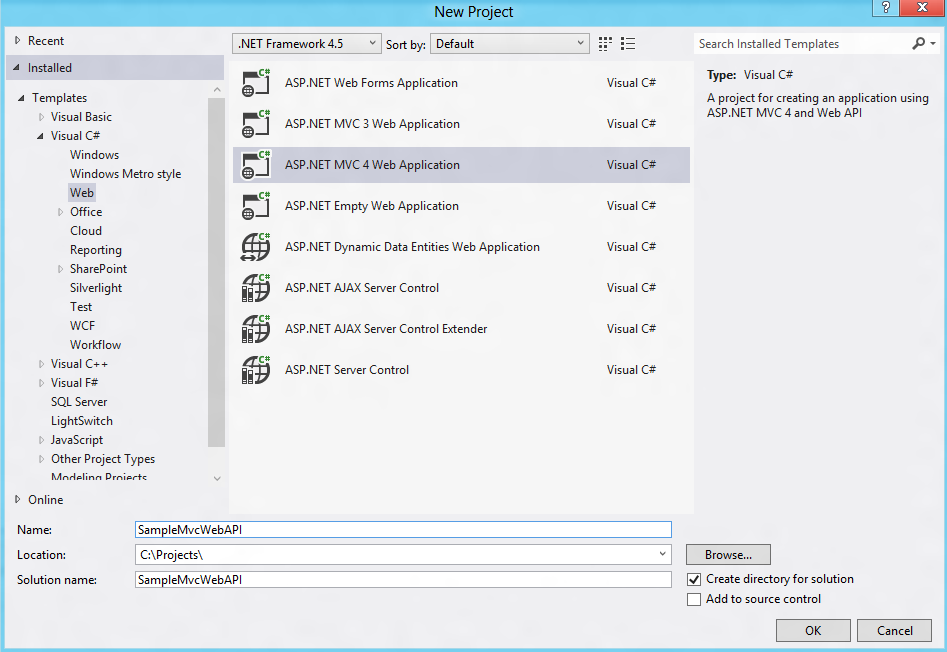Toggle Create directory for solution checkbox
Image resolution: width=947 pixels, height=652 pixels.
tap(694, 580)
